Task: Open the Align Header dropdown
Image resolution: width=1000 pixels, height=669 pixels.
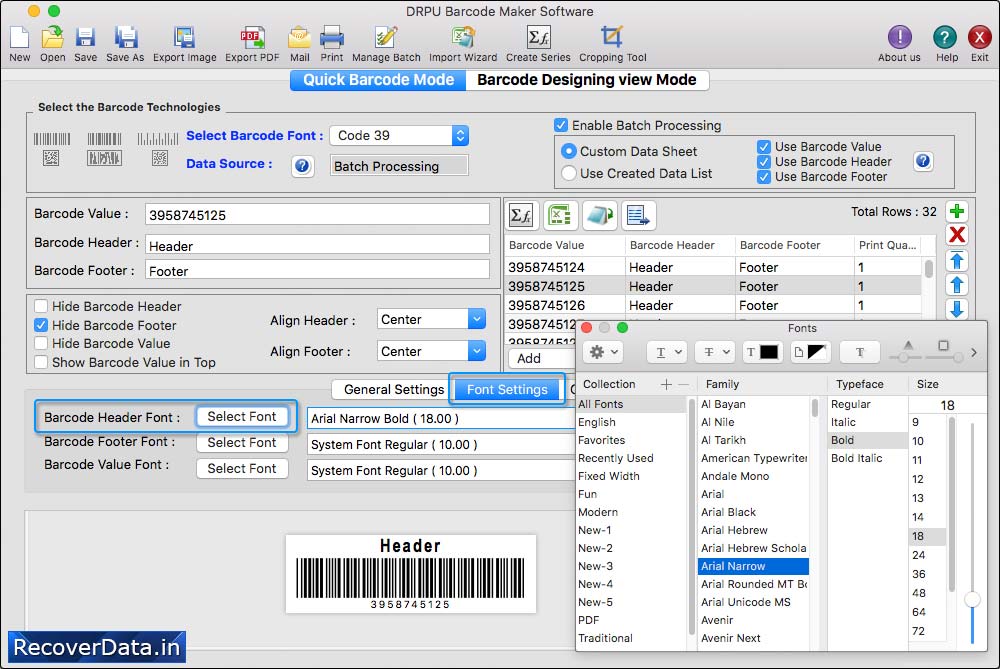Action: (x=431, y=319)
